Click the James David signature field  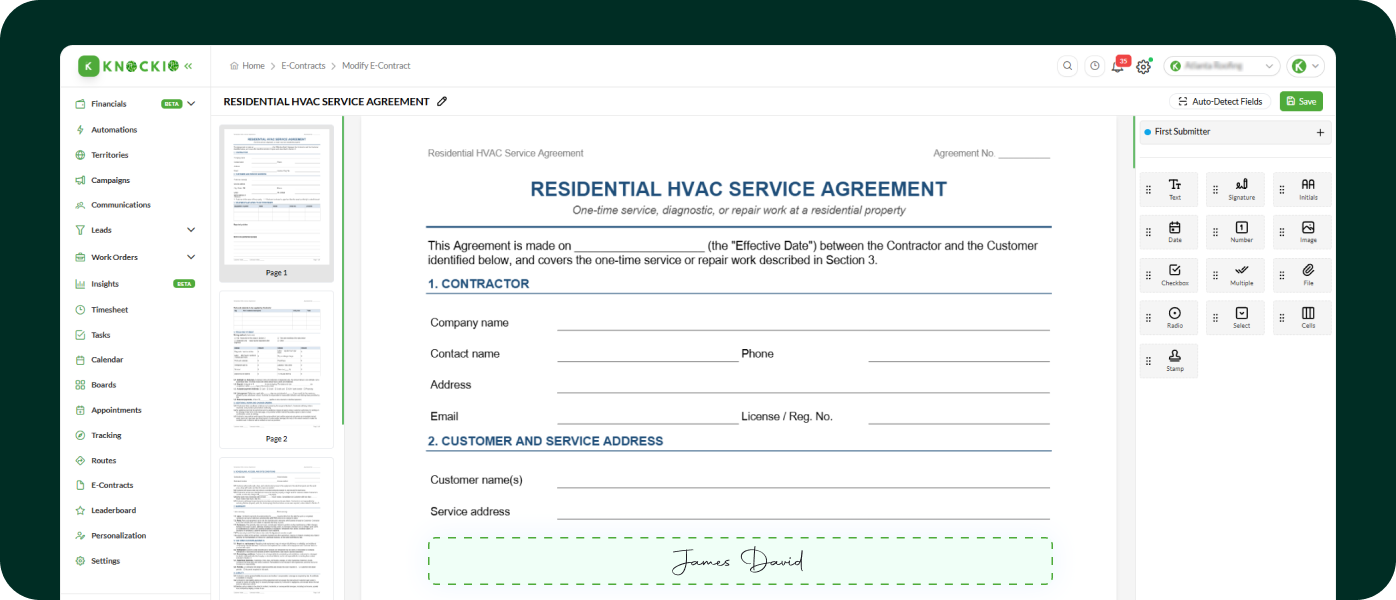(740, 561)
